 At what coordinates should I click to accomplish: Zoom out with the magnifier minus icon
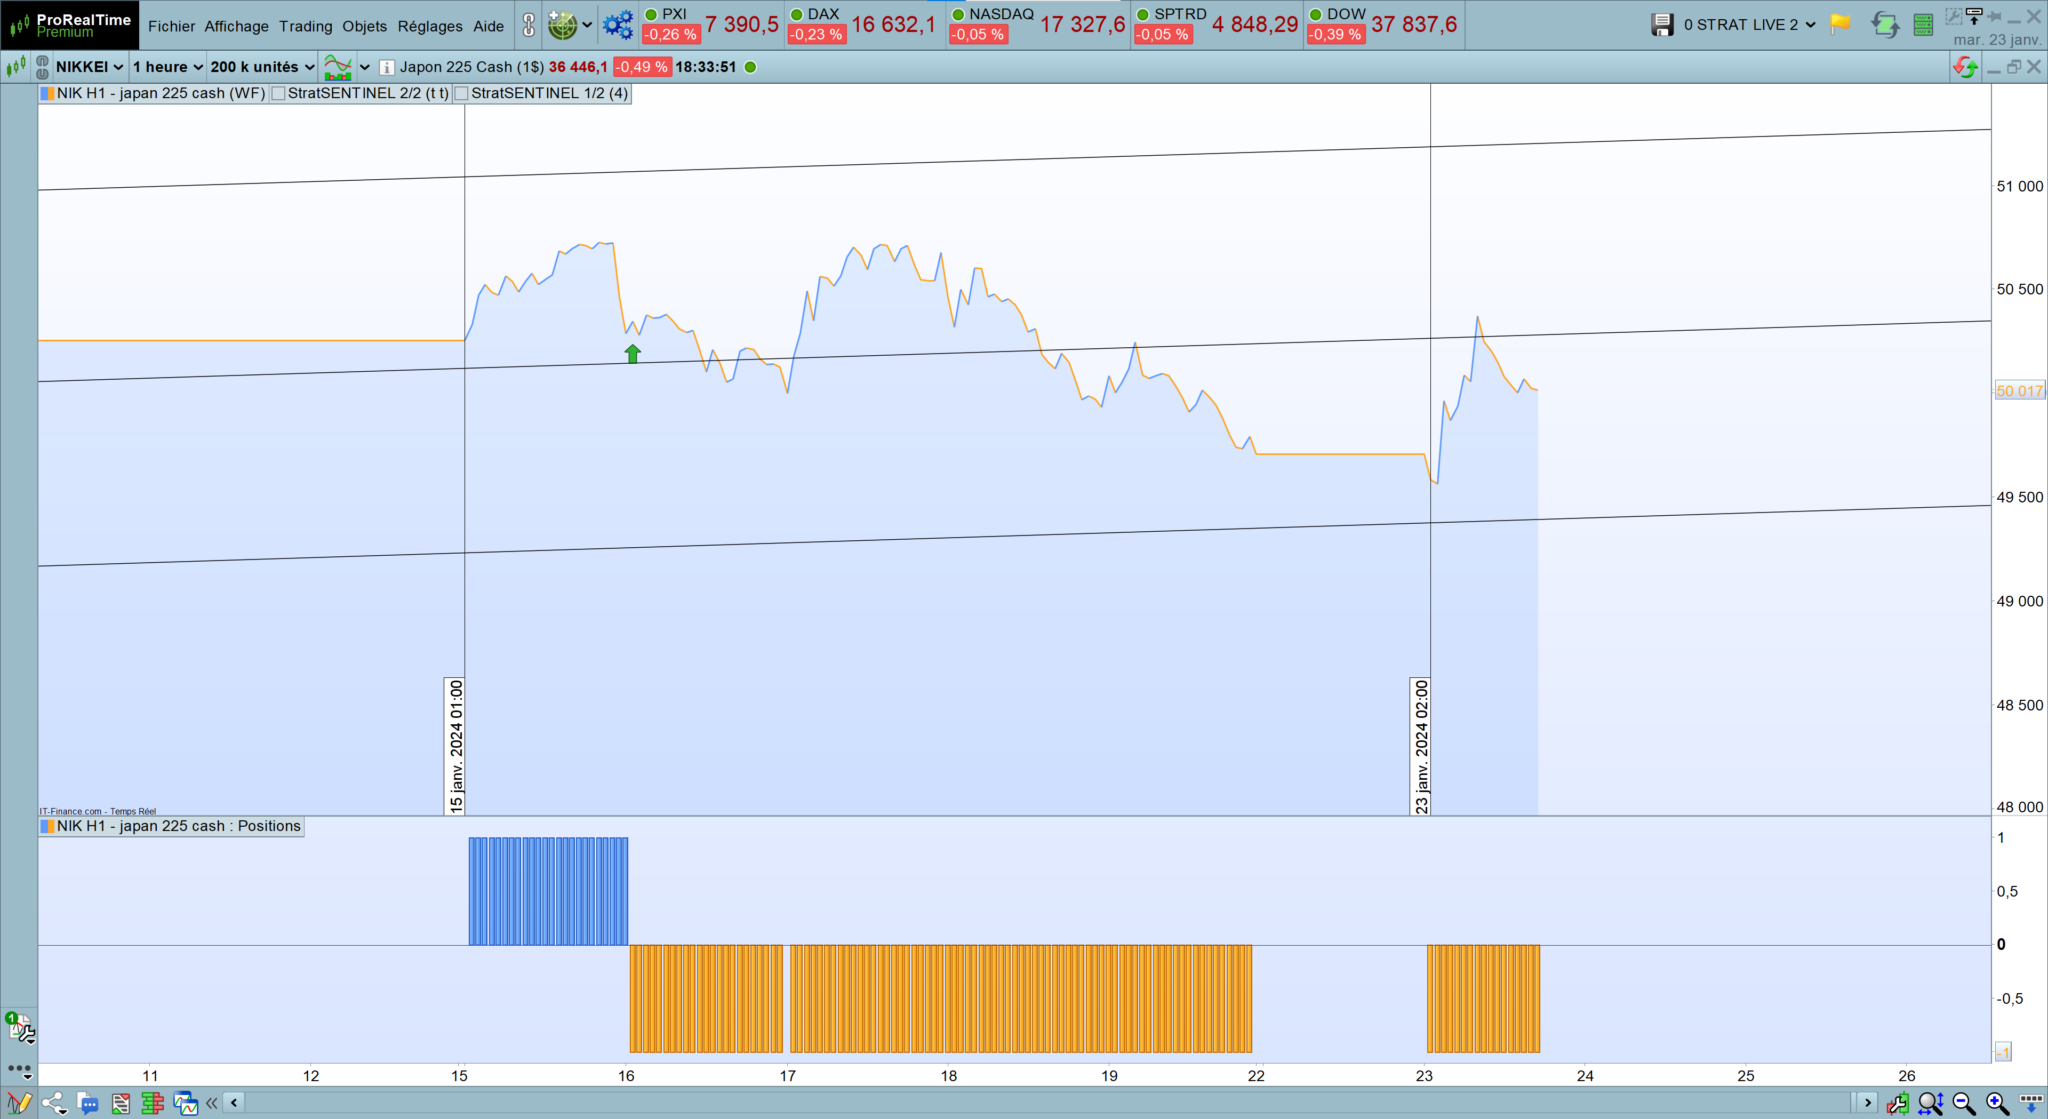pyautogui.click(x=1964, y=1103)
